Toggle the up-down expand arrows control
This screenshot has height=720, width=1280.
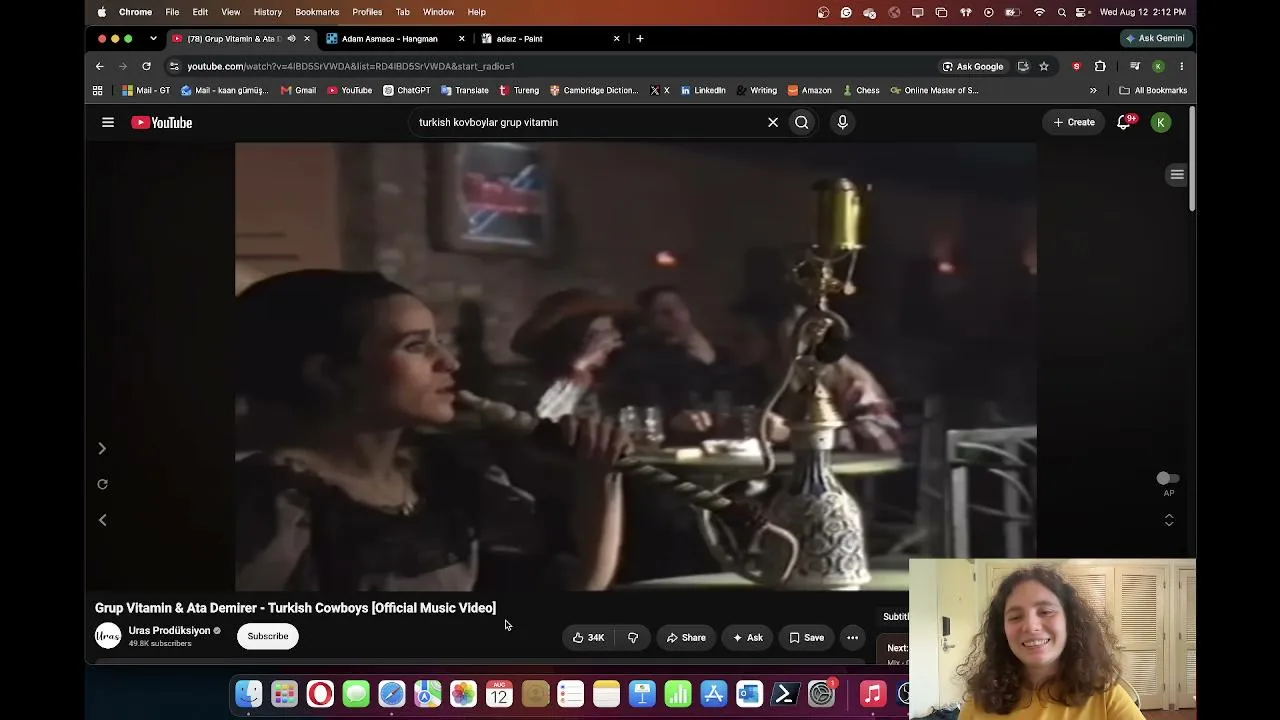point(1169,520)
